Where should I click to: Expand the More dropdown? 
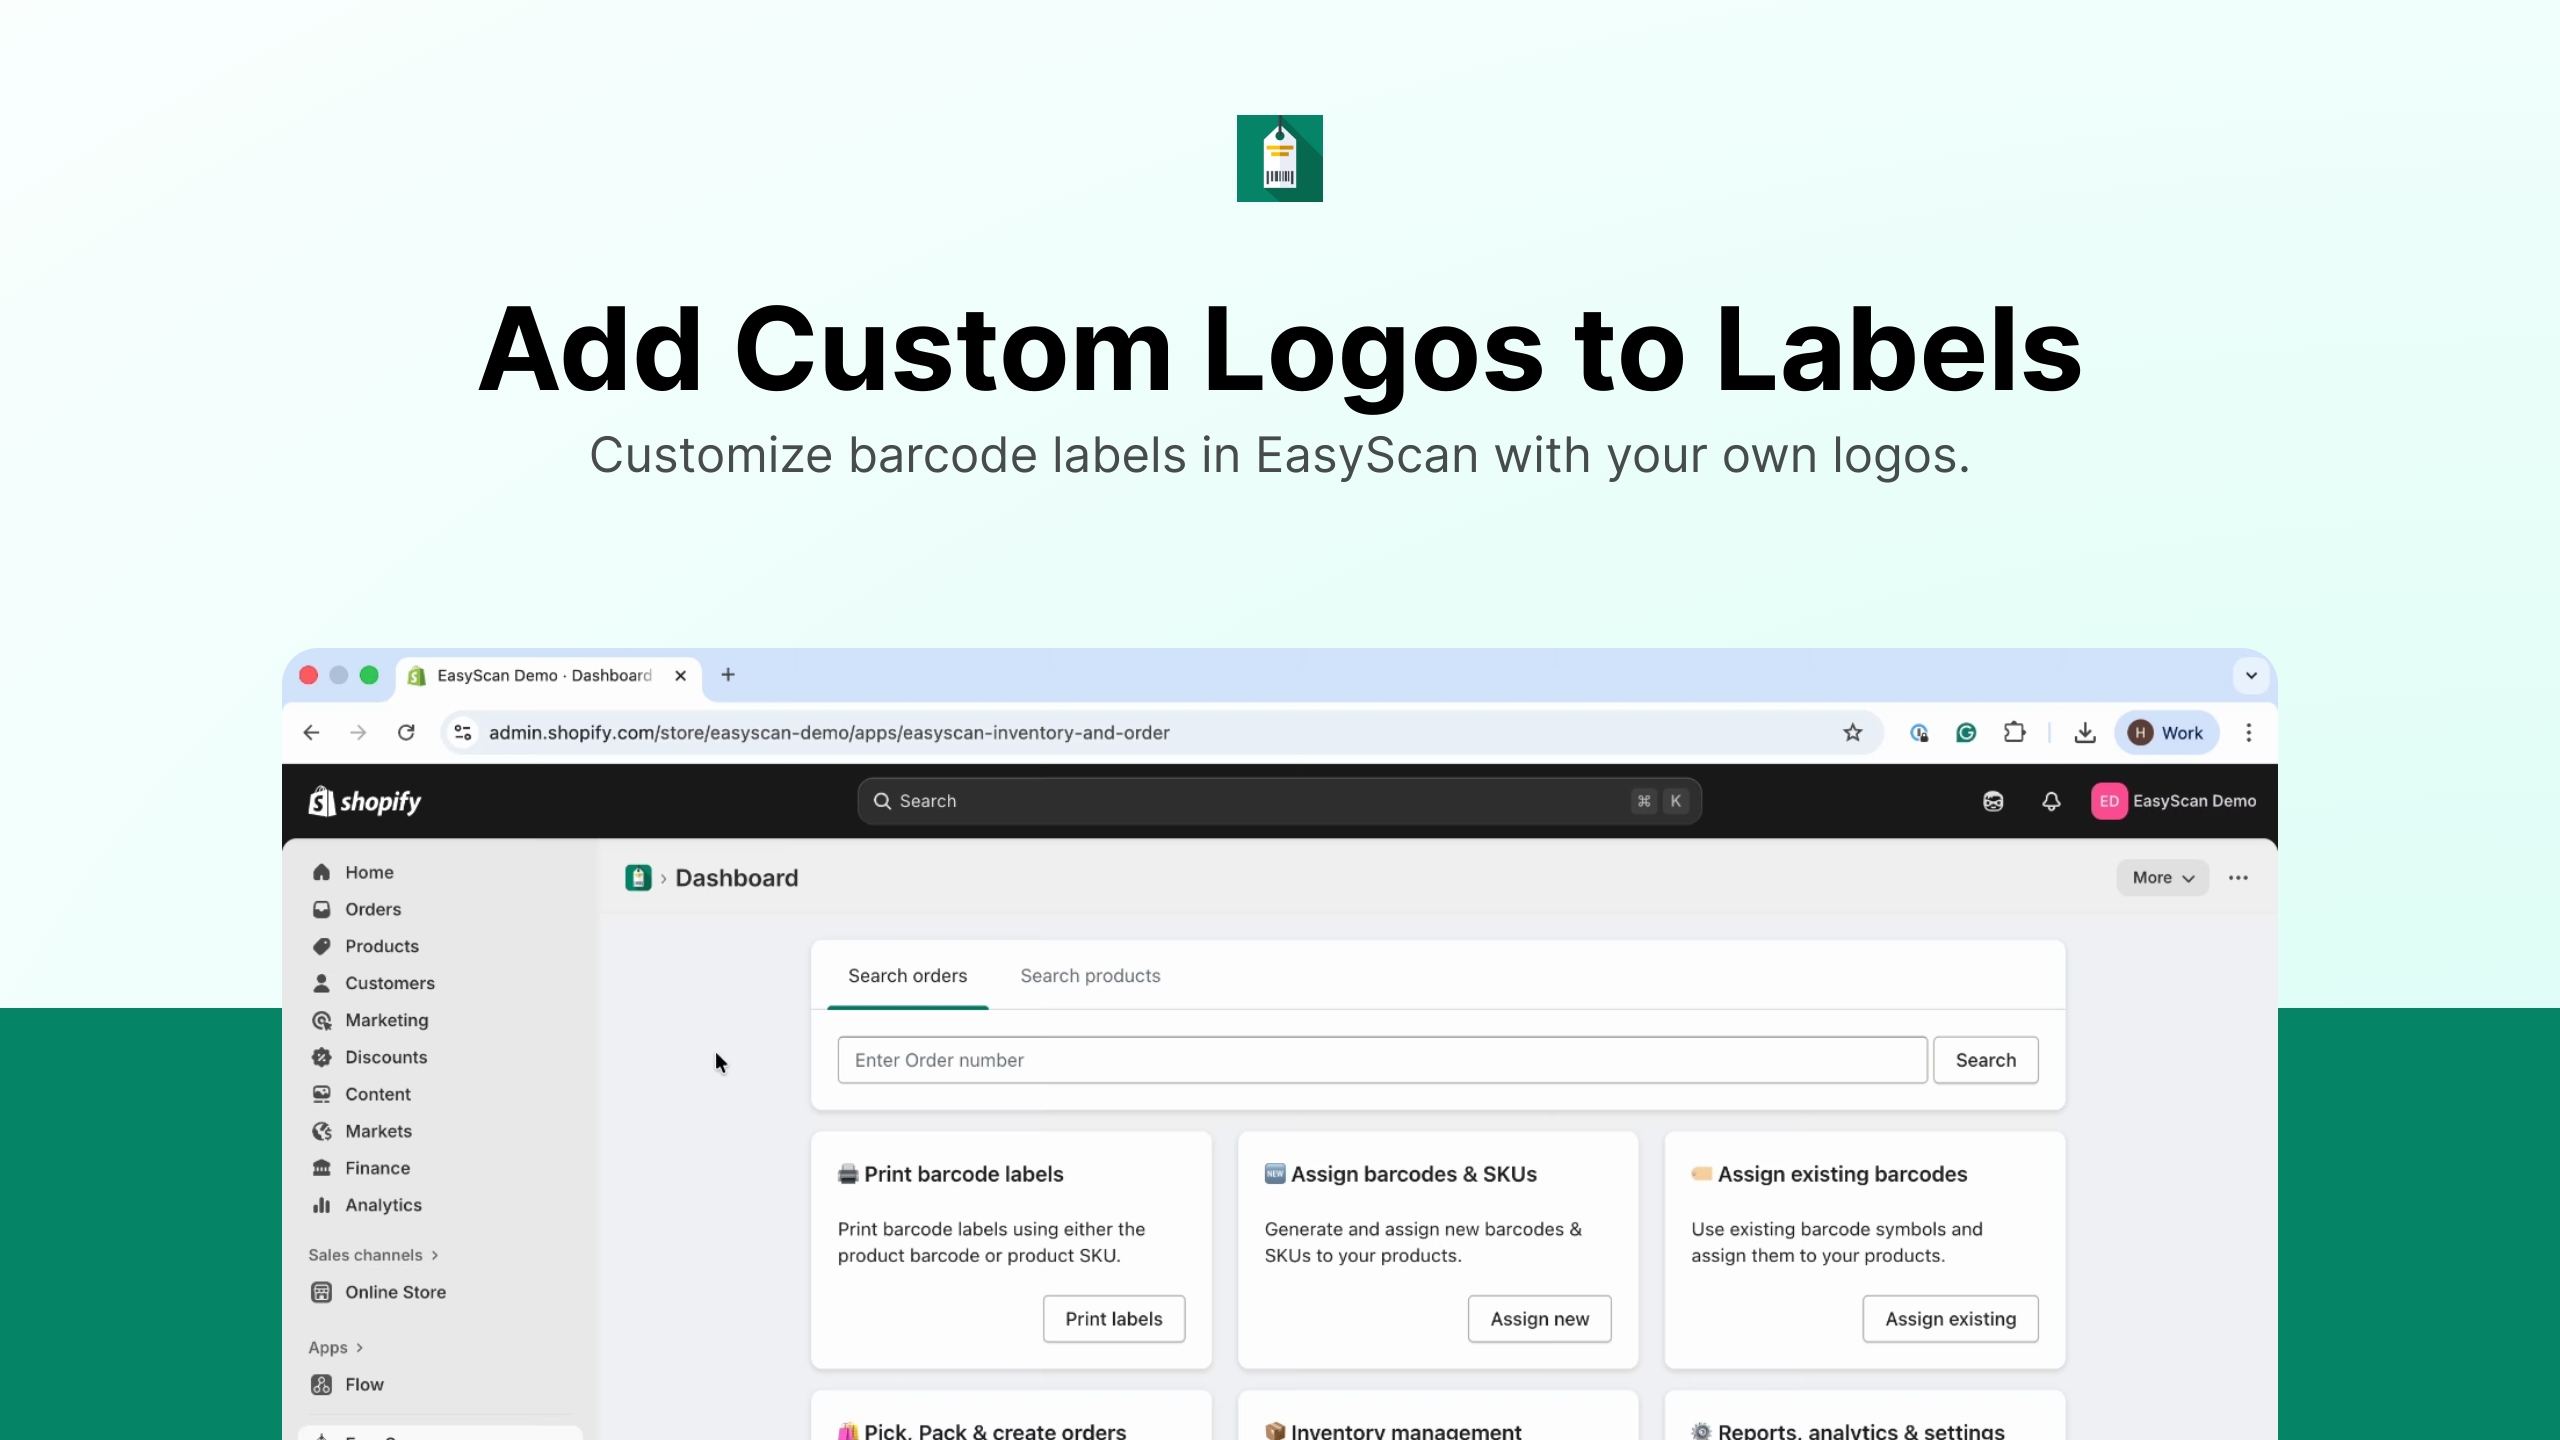(2163, 878)
